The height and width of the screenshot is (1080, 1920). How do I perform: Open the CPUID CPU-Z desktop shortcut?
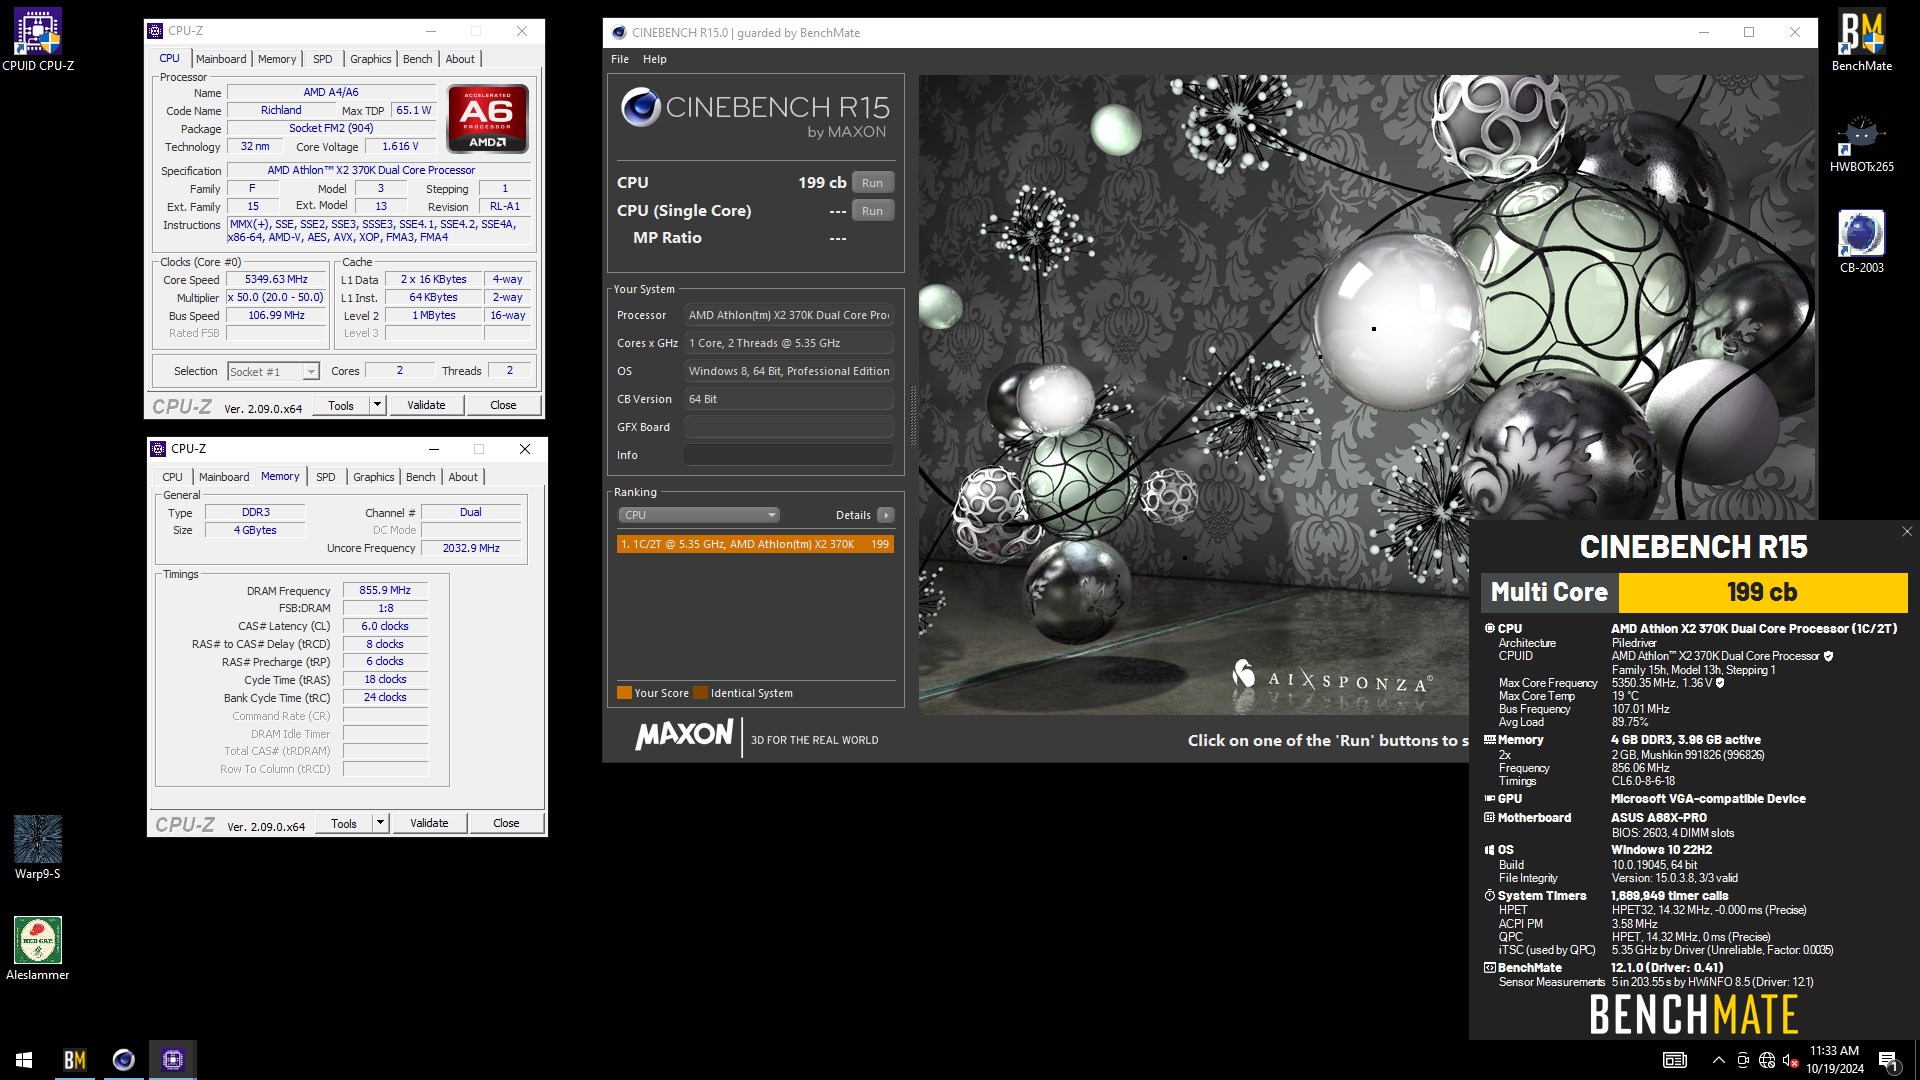[38, 40]
